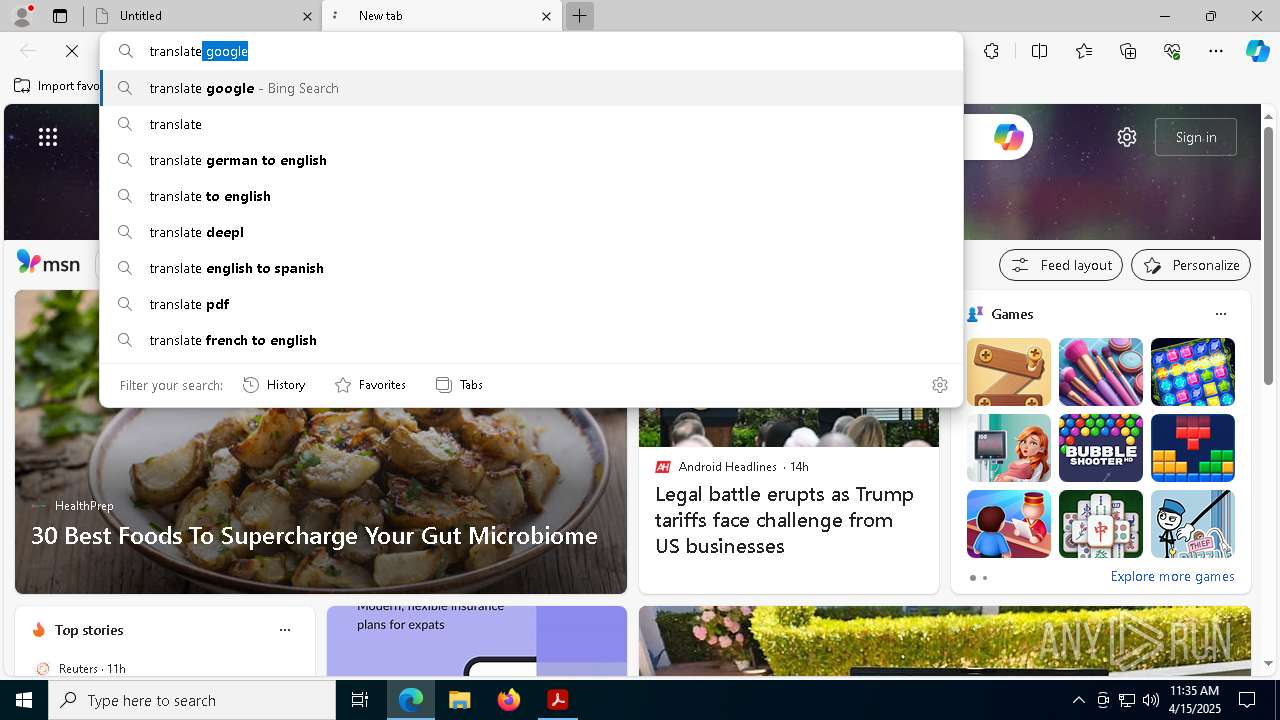Viewport: 1280px width, 720px height.
Task: Choose 'translate to english' suggestion
Action: (531, 196)
